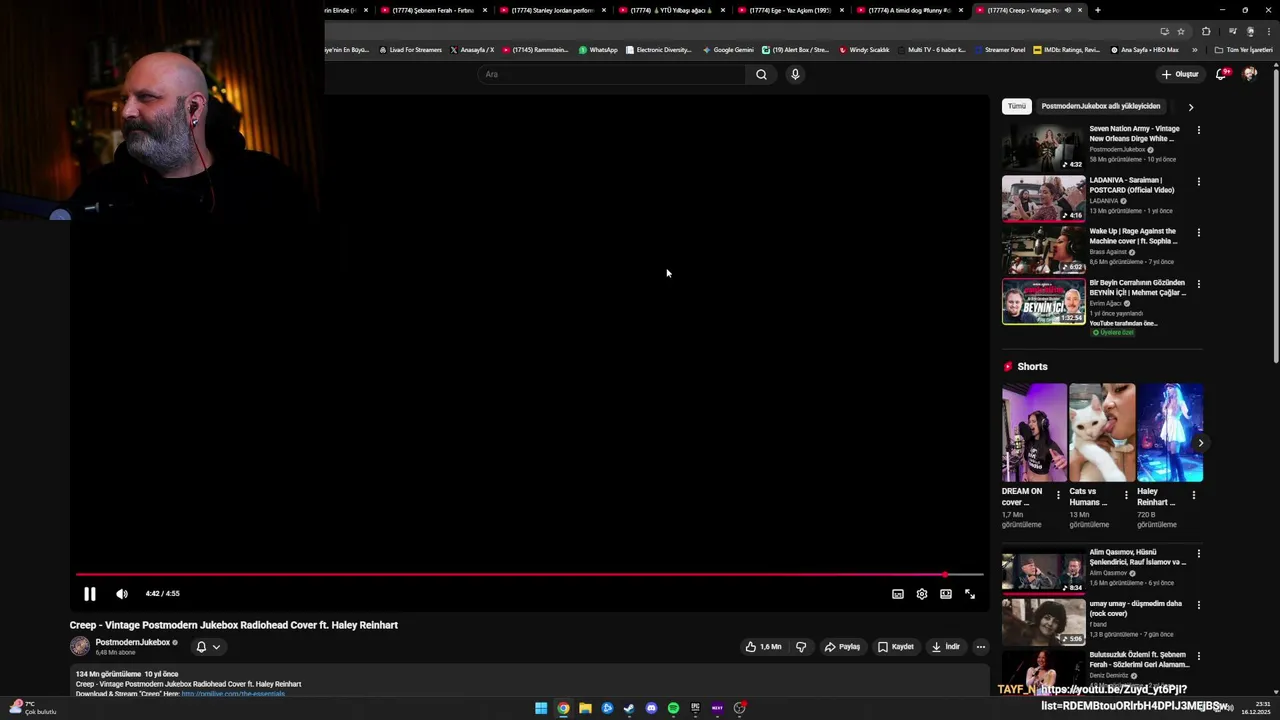The height and width of the screenshot is (720, 1280).
Task: Open Bir Beyin Cerrahının Gözünden title
Action: click(x=1138, y=288)
